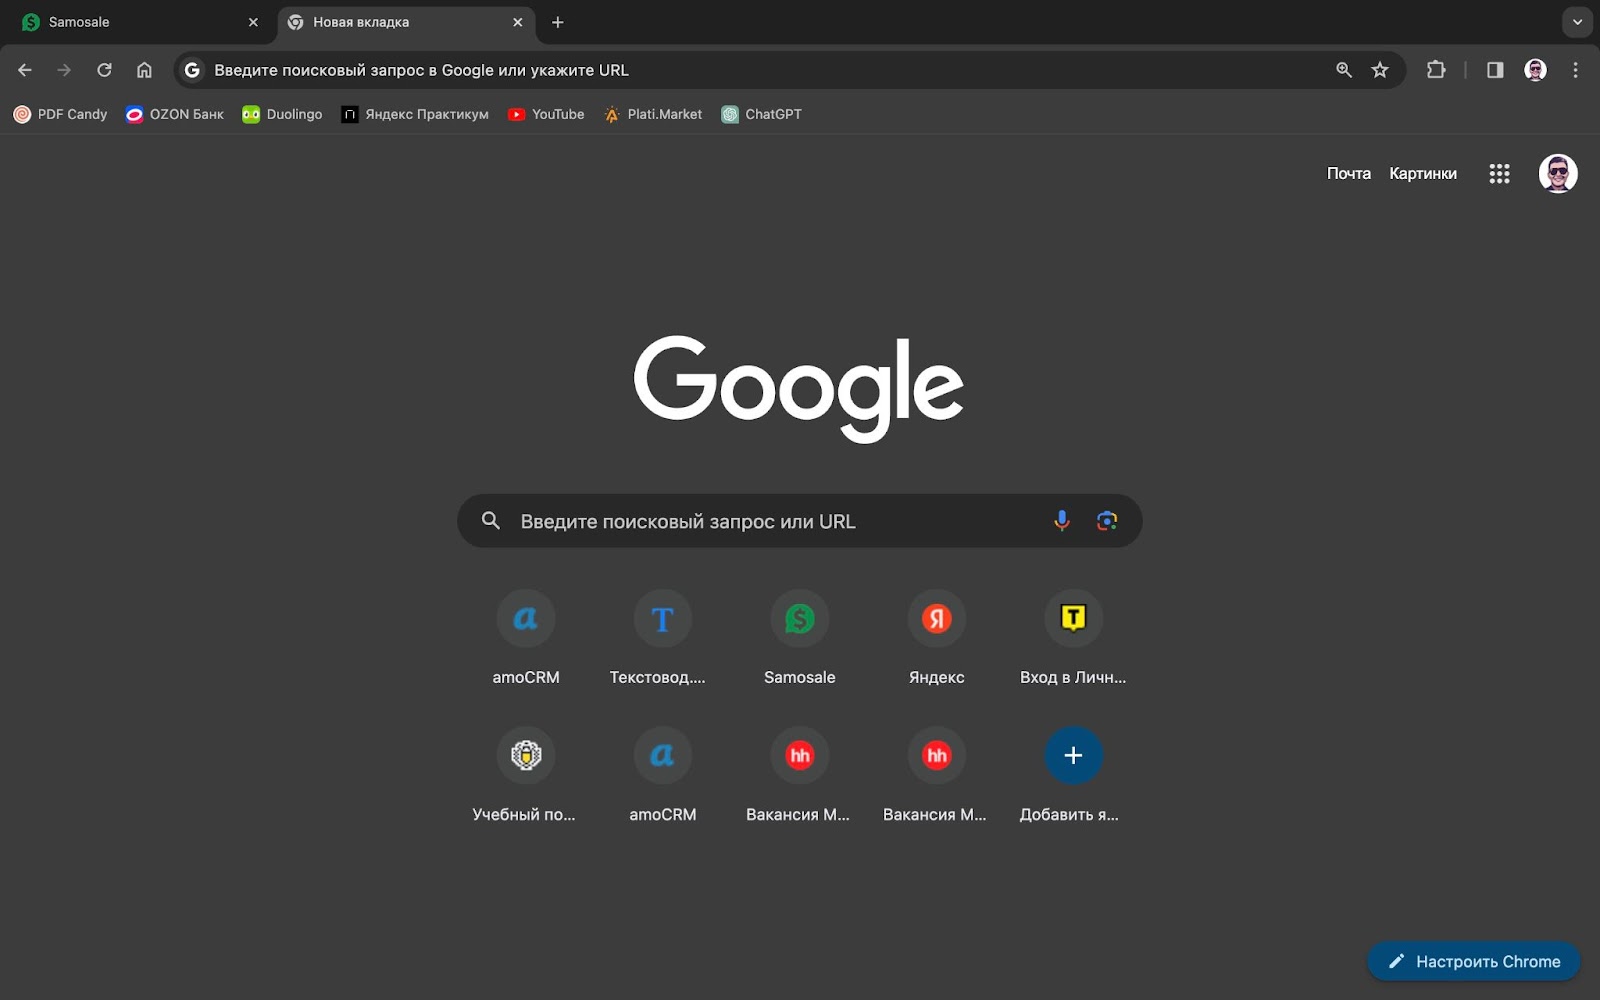The width and height of the screenshot is (1600, 1000).
Task: Click the Google G icon in address bar
Action: [x=192, y=70]
